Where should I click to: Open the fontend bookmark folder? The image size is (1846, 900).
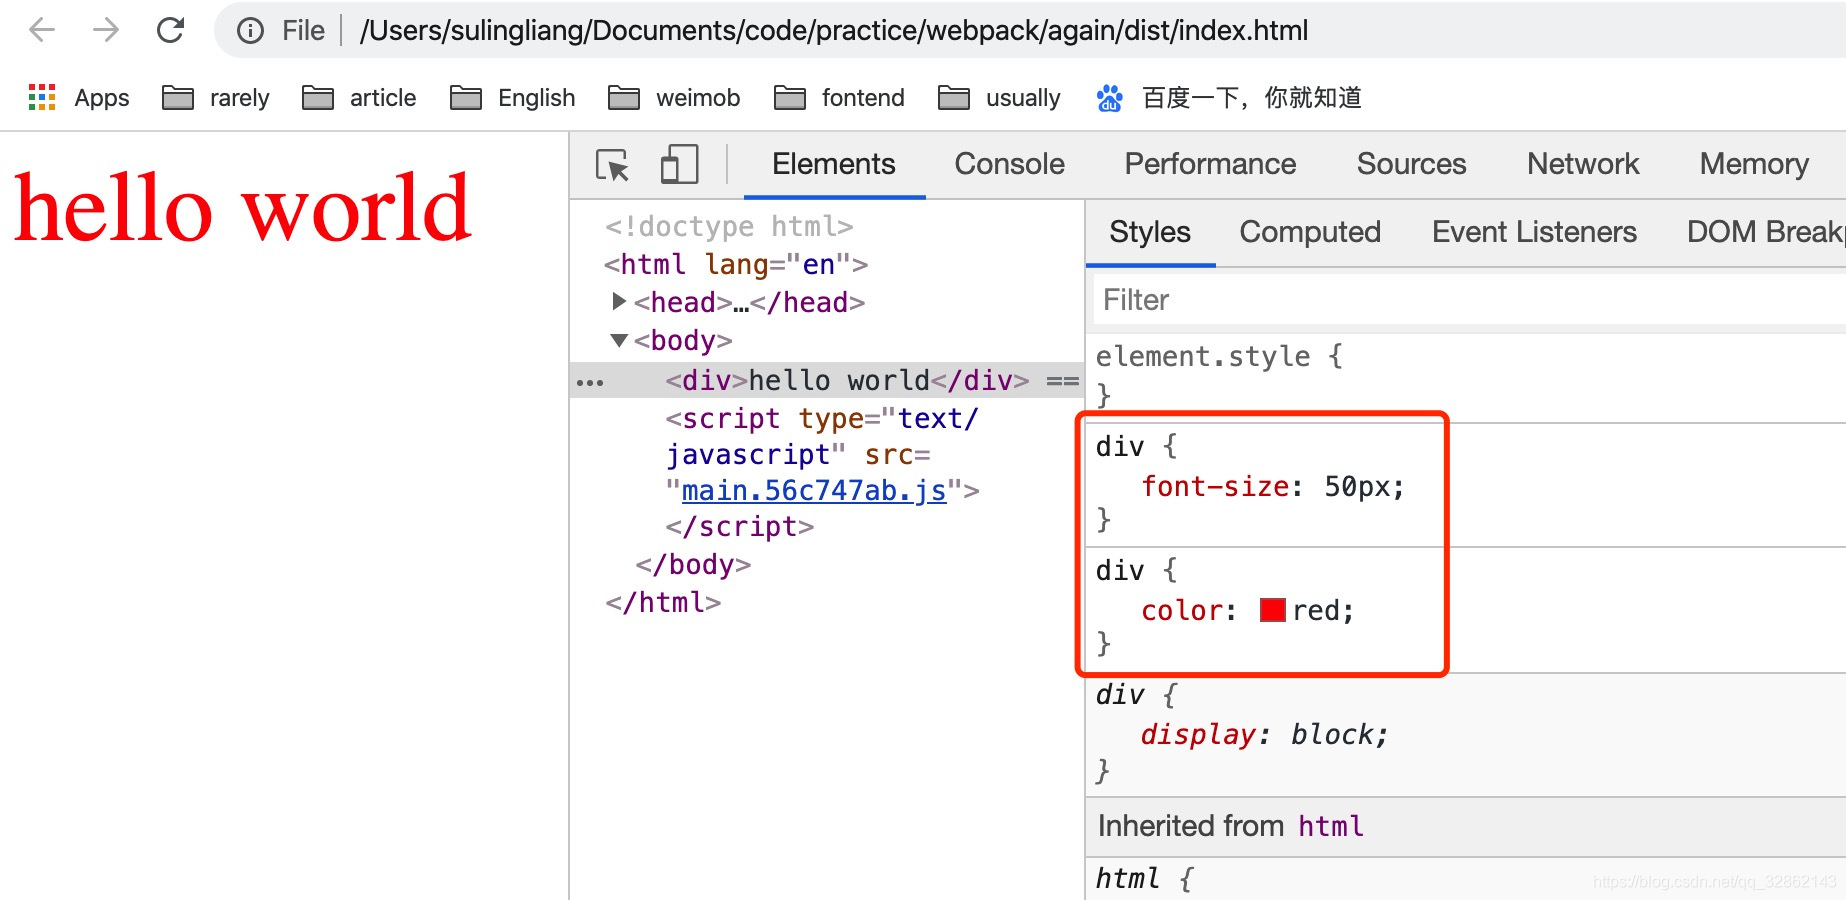click(x=839, y=98)
